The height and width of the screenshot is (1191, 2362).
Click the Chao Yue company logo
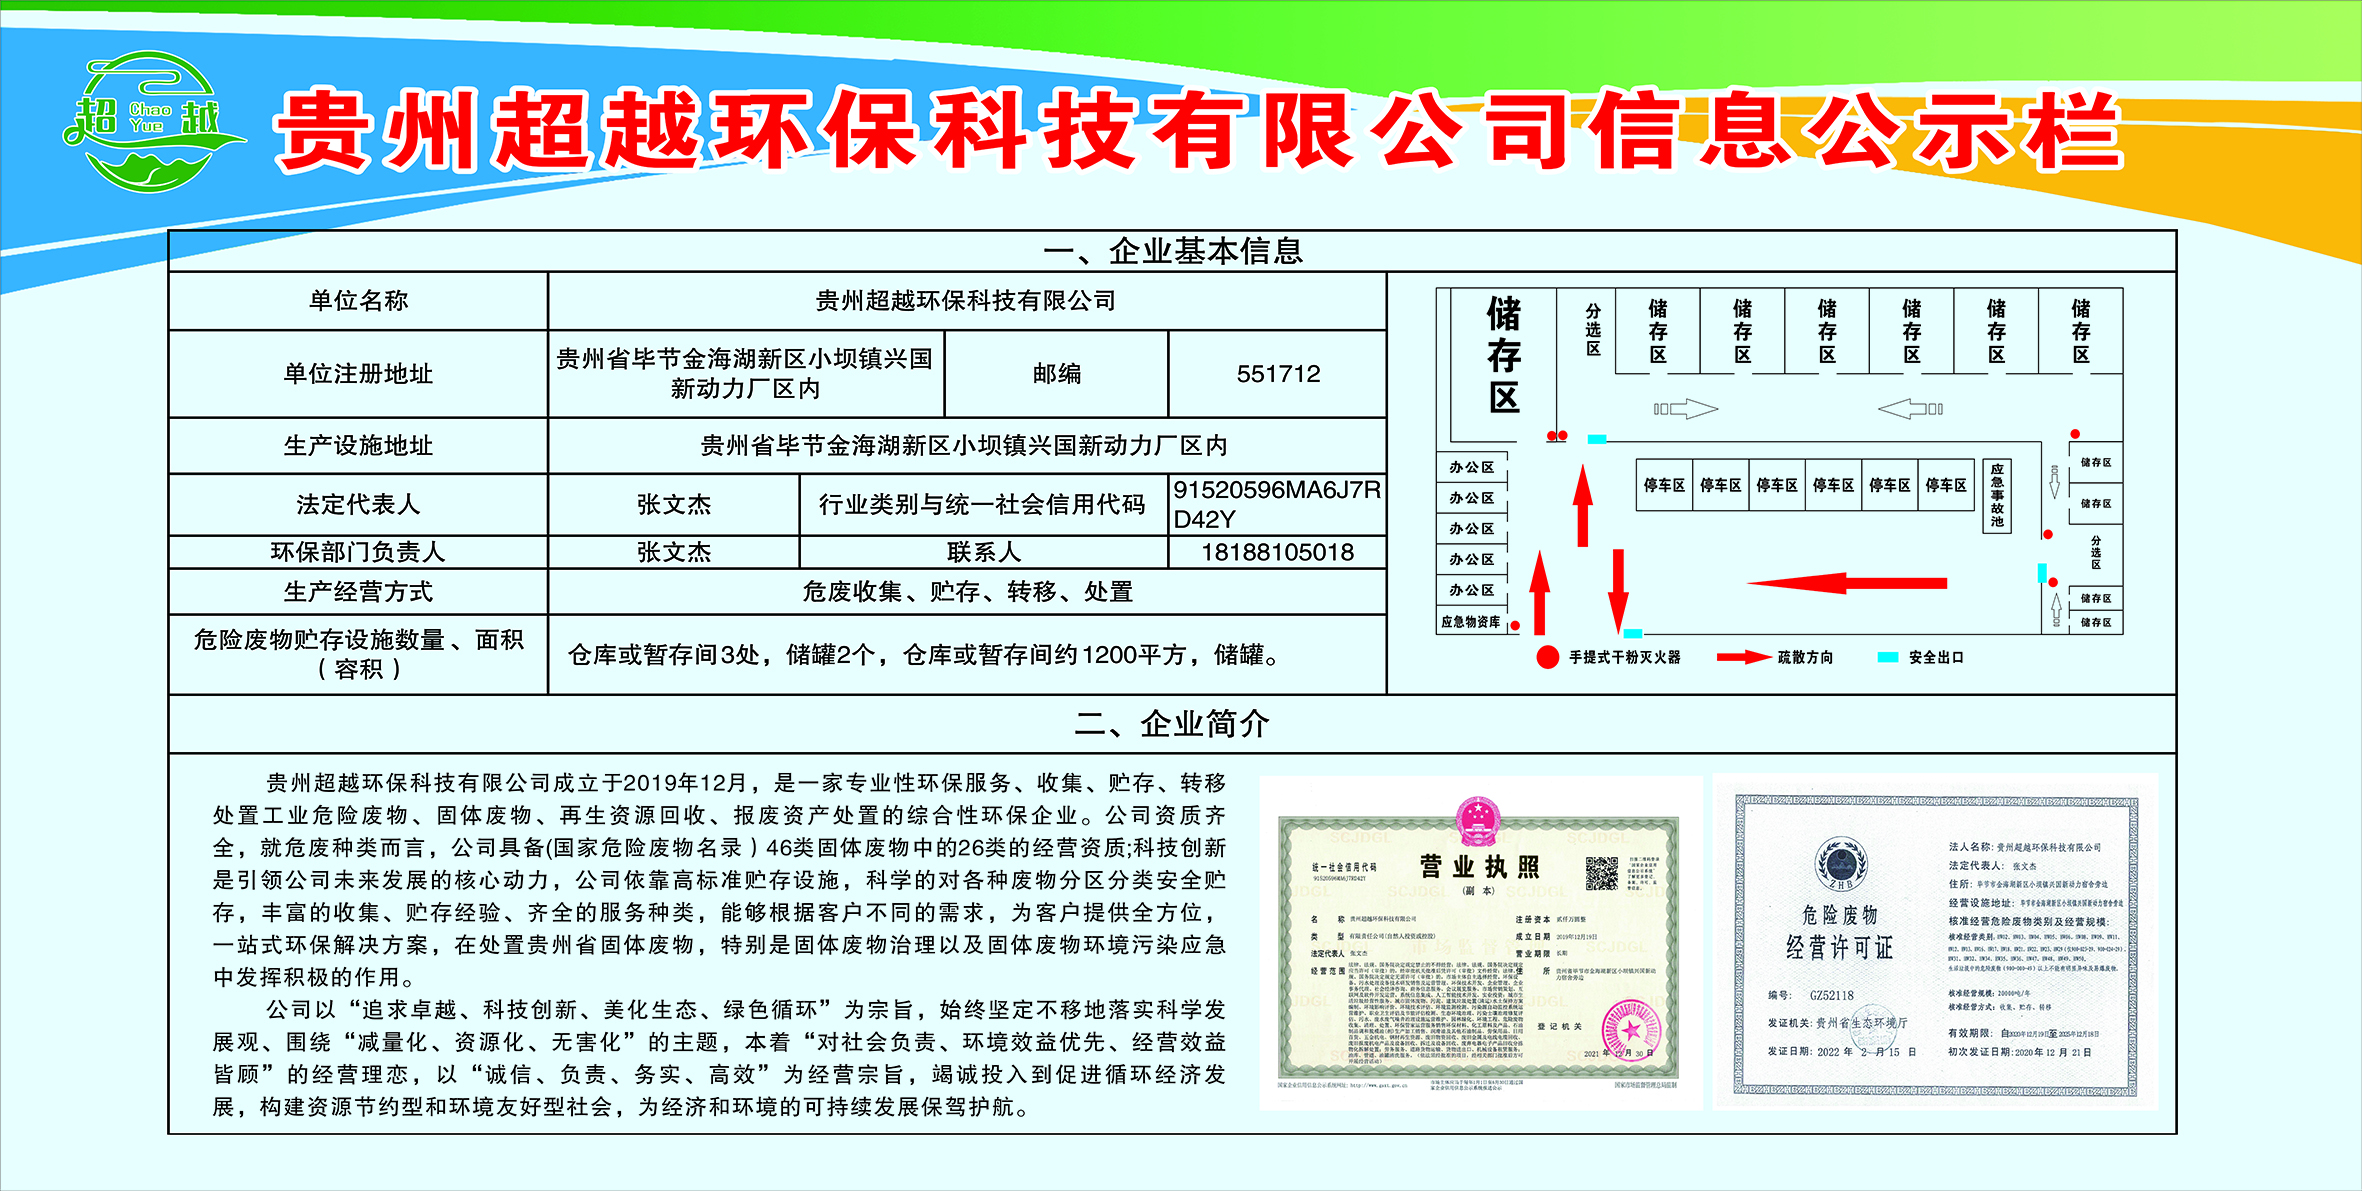click(150, 122)
